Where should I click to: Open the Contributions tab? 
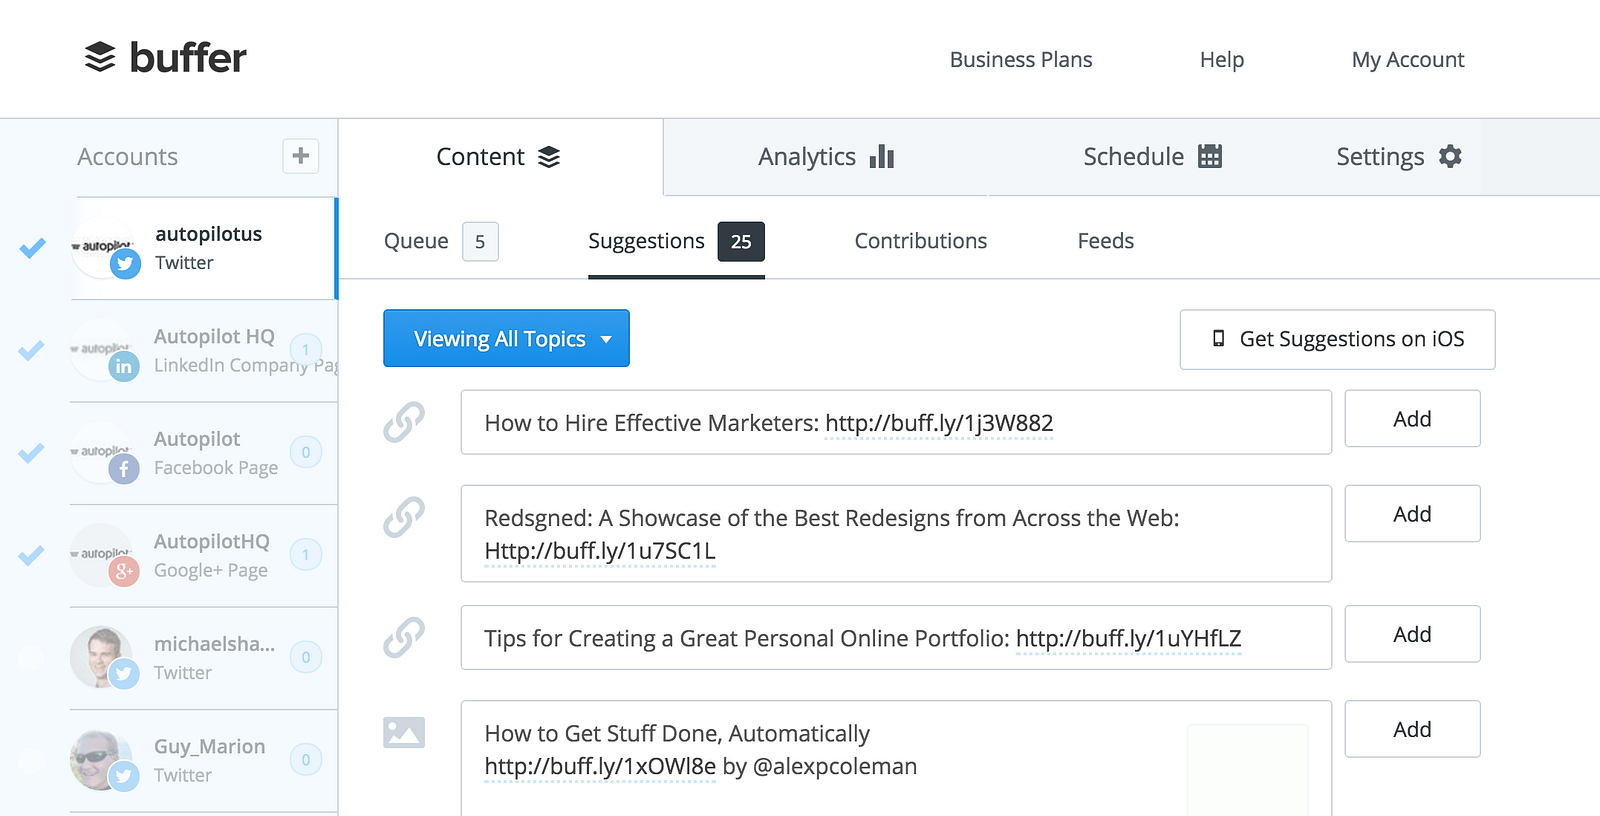click(920, 241)
